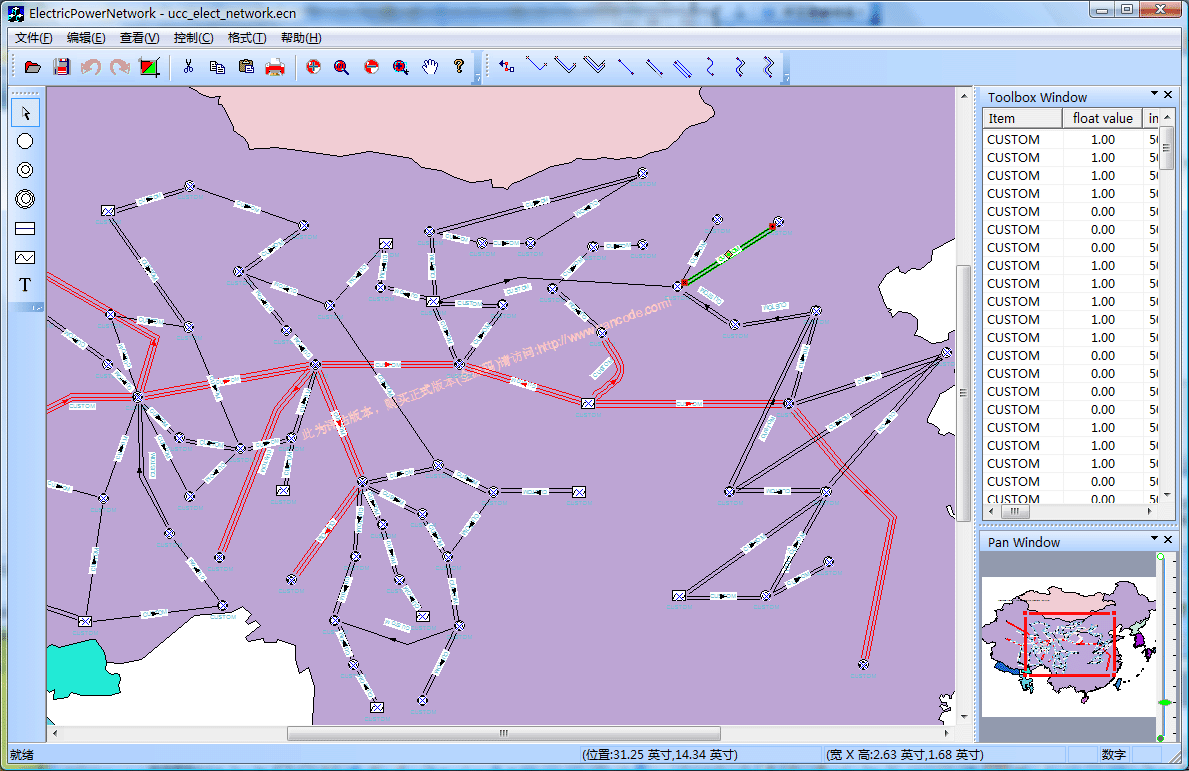This screenshot has width=1189, height=771.
Task: Select the sine wave box tool
Action: (x=25, y=257)
